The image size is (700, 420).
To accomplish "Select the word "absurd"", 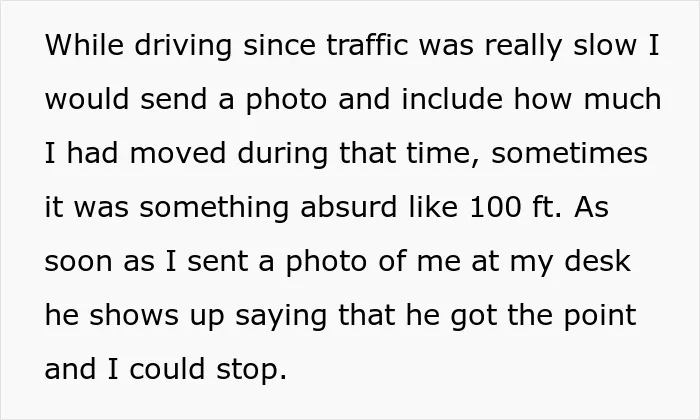I will point(349,207).
